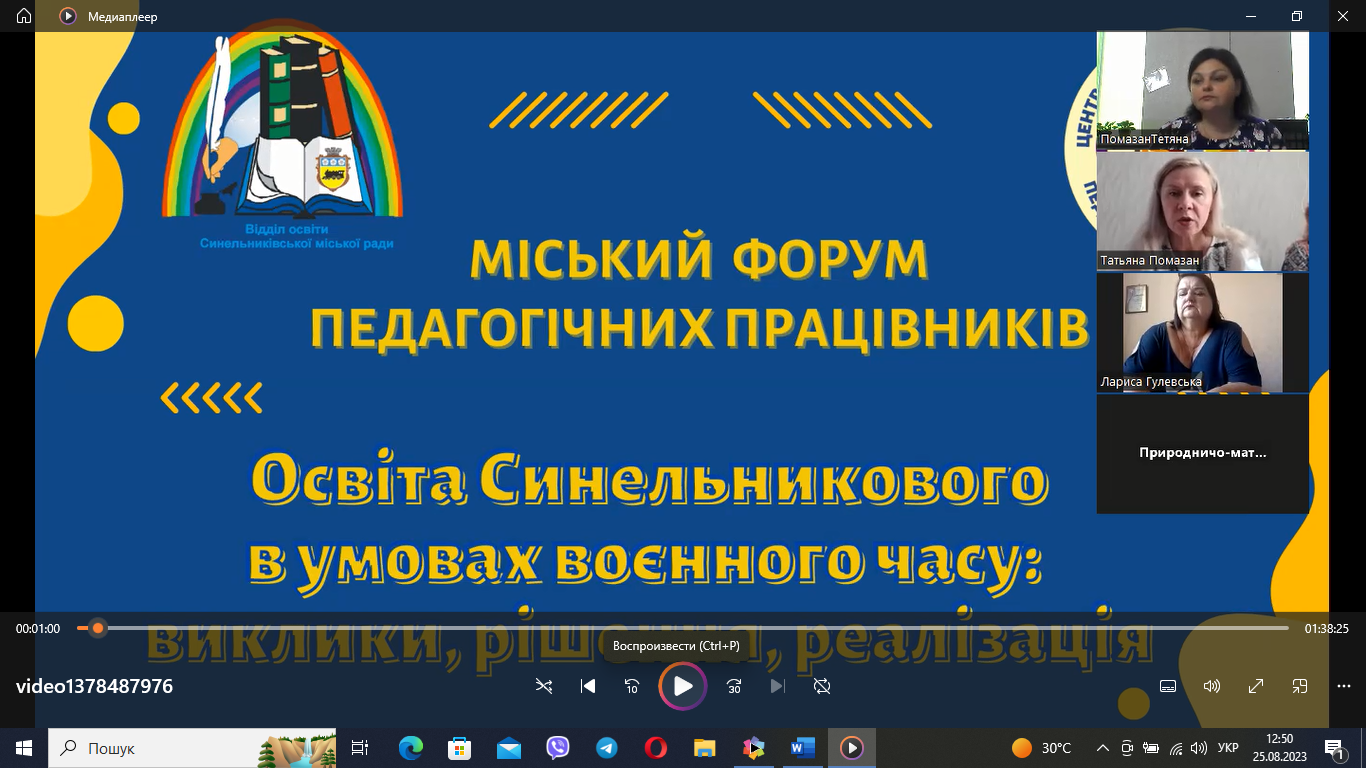
Task: Show hidden system tray icons
Action: tap(1103, 748)
